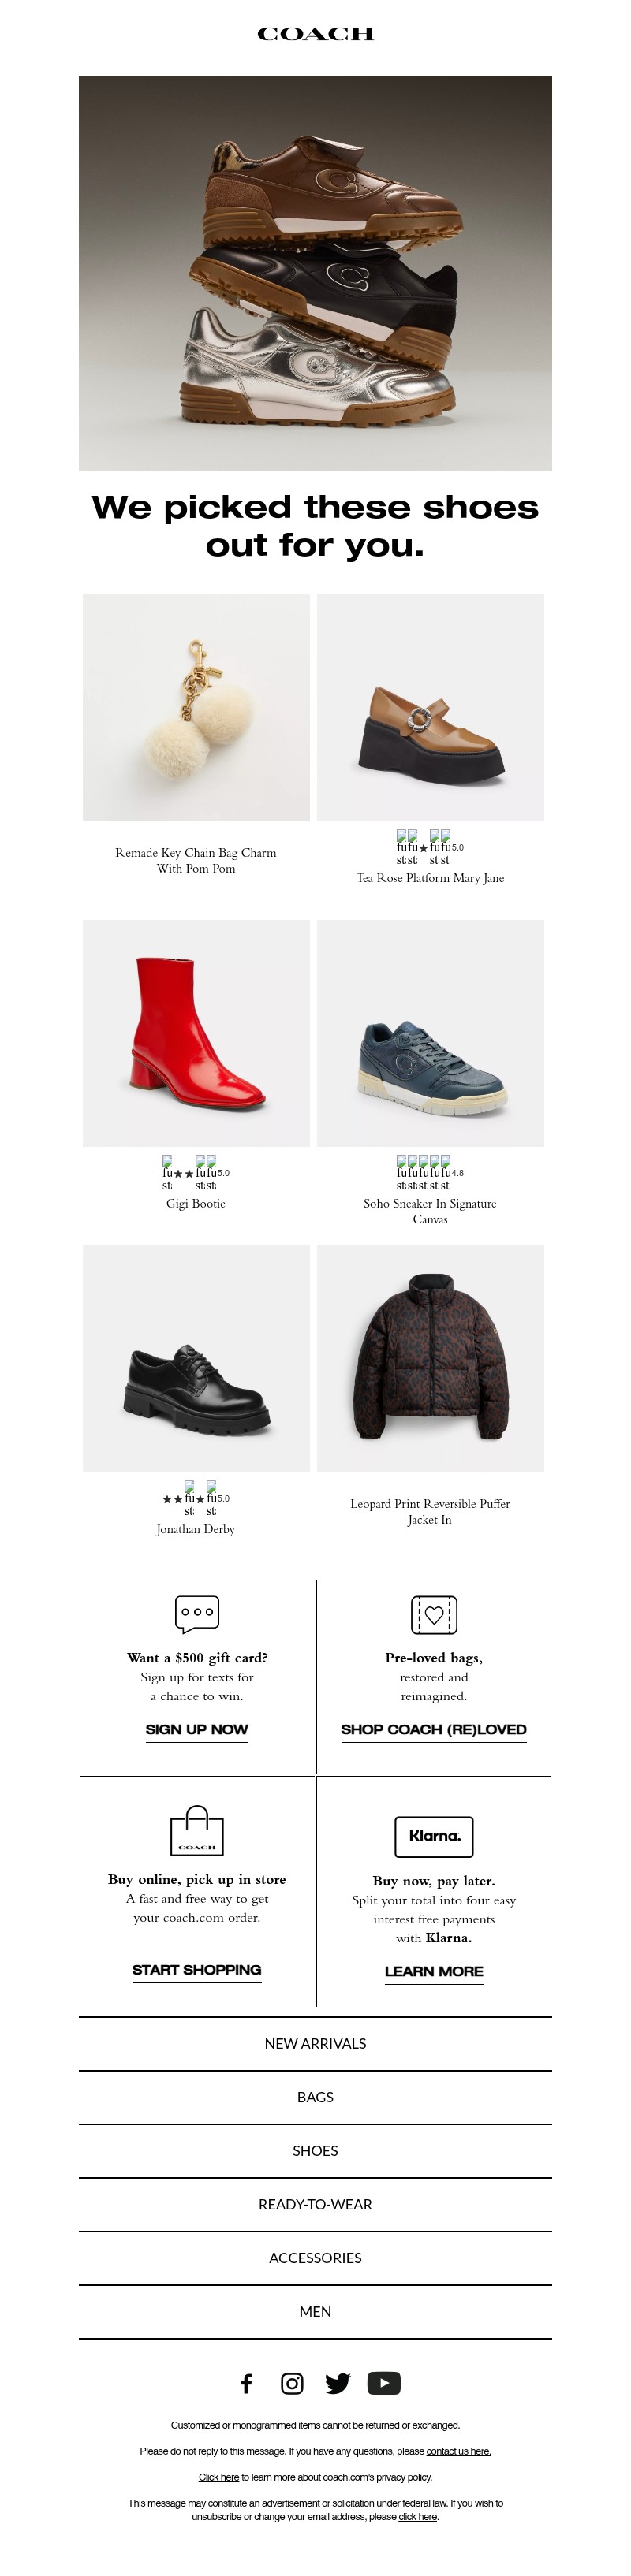Follow SHOP COACH (RE)LOVED link
The height and width of the screenshot is (2576, 631).
434,1729
